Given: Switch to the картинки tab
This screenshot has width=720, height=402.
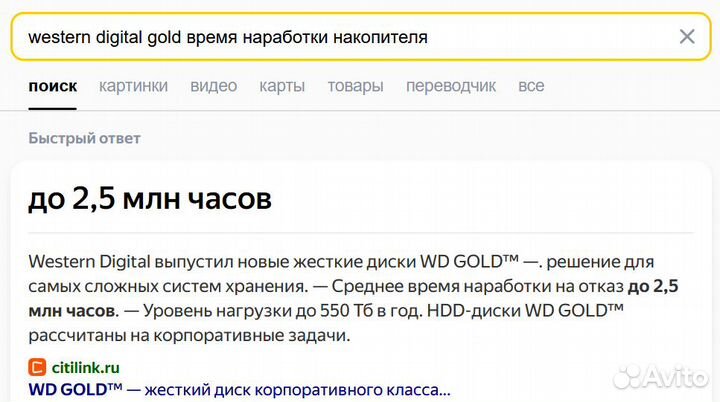Looking at the screenshot, I should click(x=134, y=86).
